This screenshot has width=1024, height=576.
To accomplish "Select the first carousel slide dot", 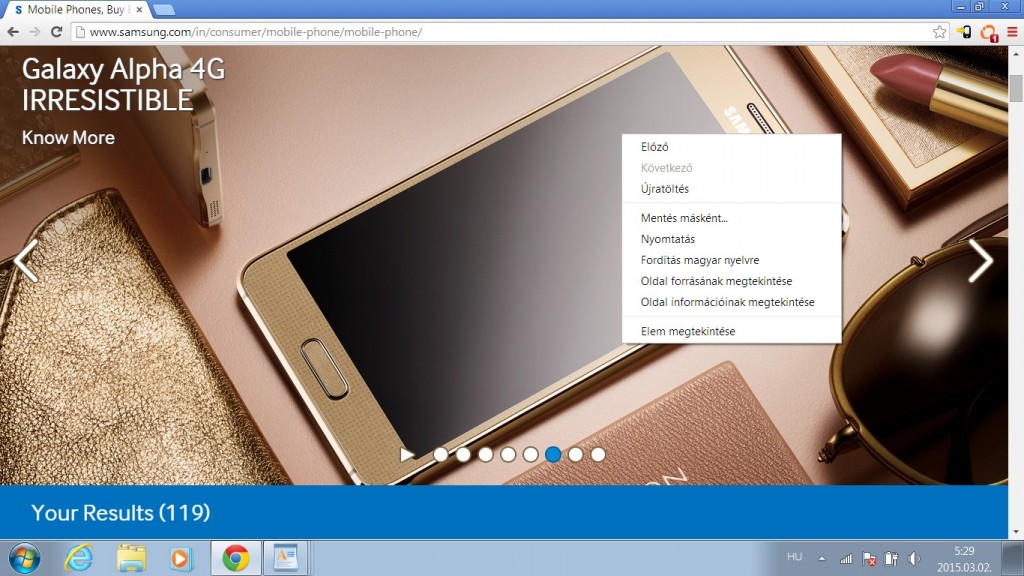I will 441,455.
